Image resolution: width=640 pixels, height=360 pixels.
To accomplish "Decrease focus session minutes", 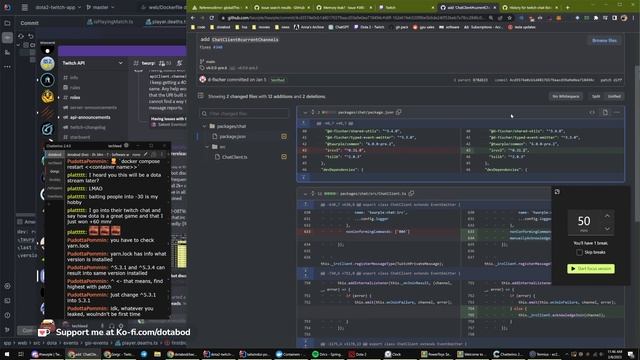I will 607,229.
